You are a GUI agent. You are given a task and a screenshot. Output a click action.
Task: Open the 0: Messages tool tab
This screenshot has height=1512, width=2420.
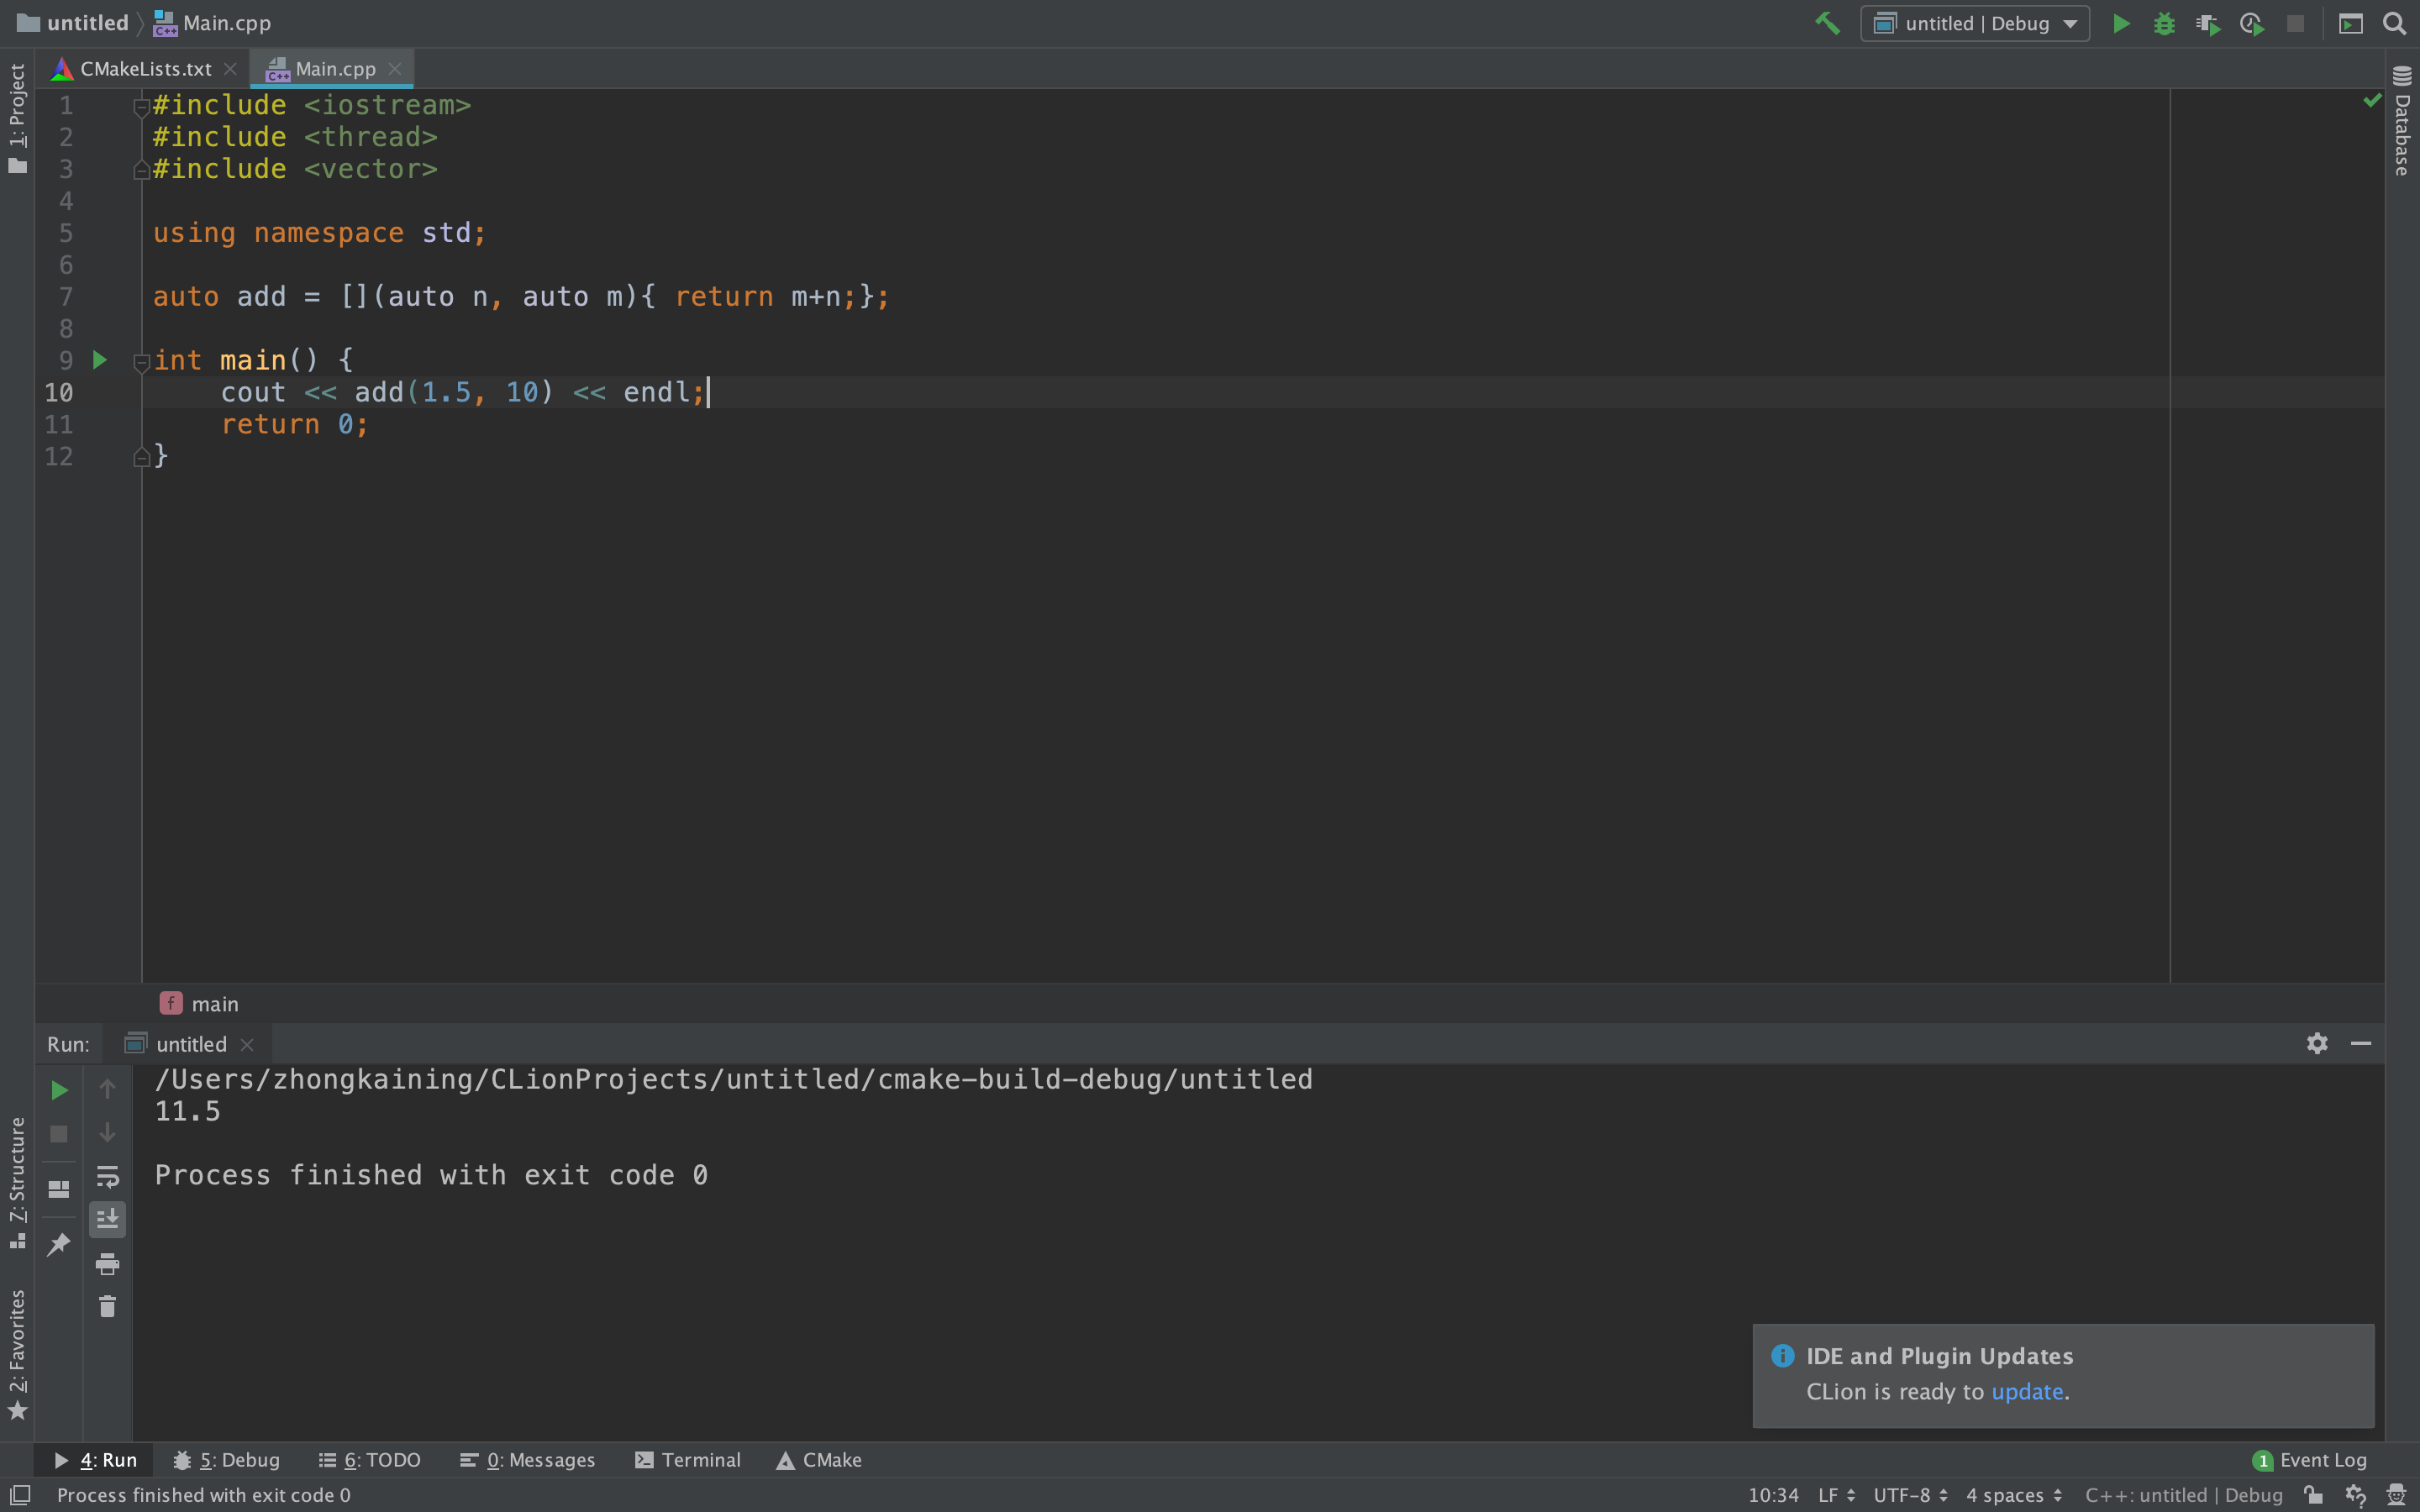click(527, 1459)
